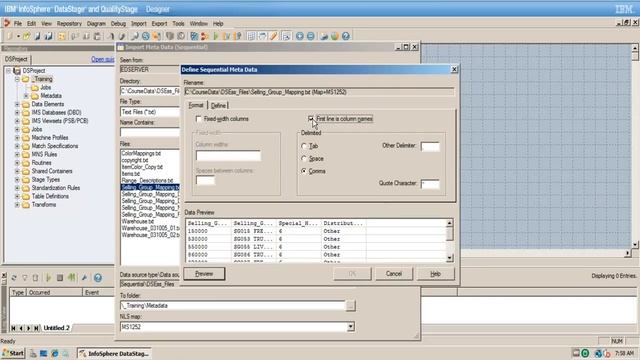Click the previous tab navigation arrow
Screen dimensions: 640x360
pos(21,328)
